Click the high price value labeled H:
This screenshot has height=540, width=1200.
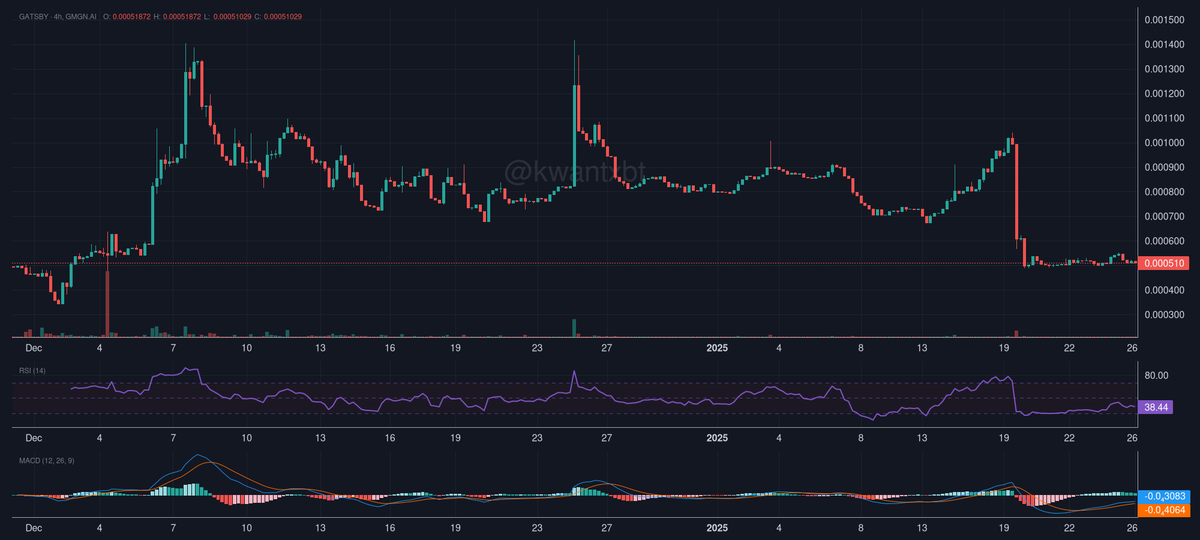180,17
